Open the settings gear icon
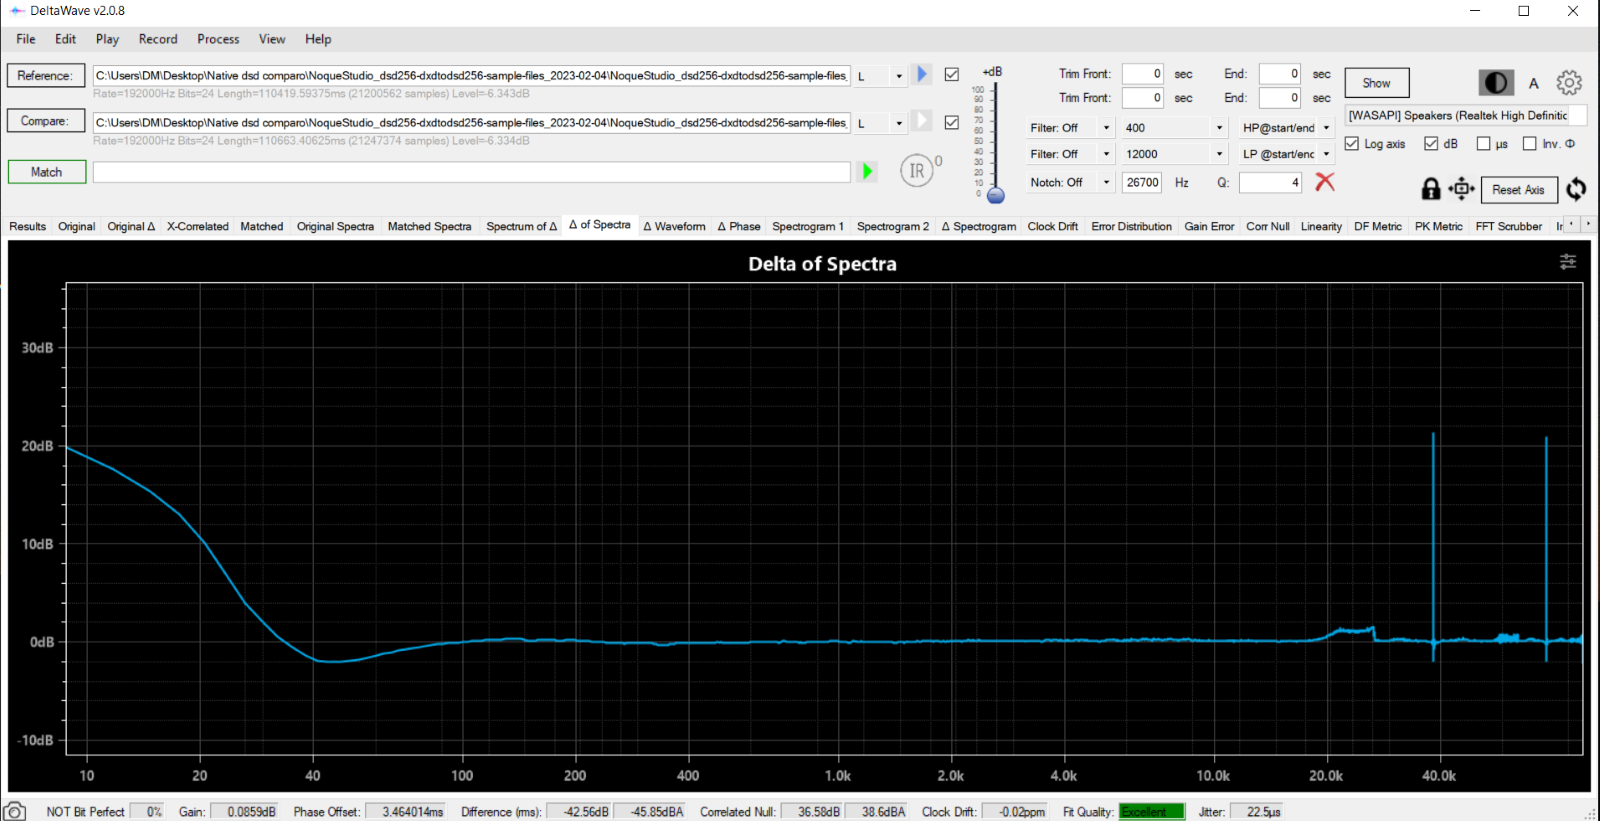This screenshot has width=1600, height=821. pyautogui.click(x=1569, y=83)
